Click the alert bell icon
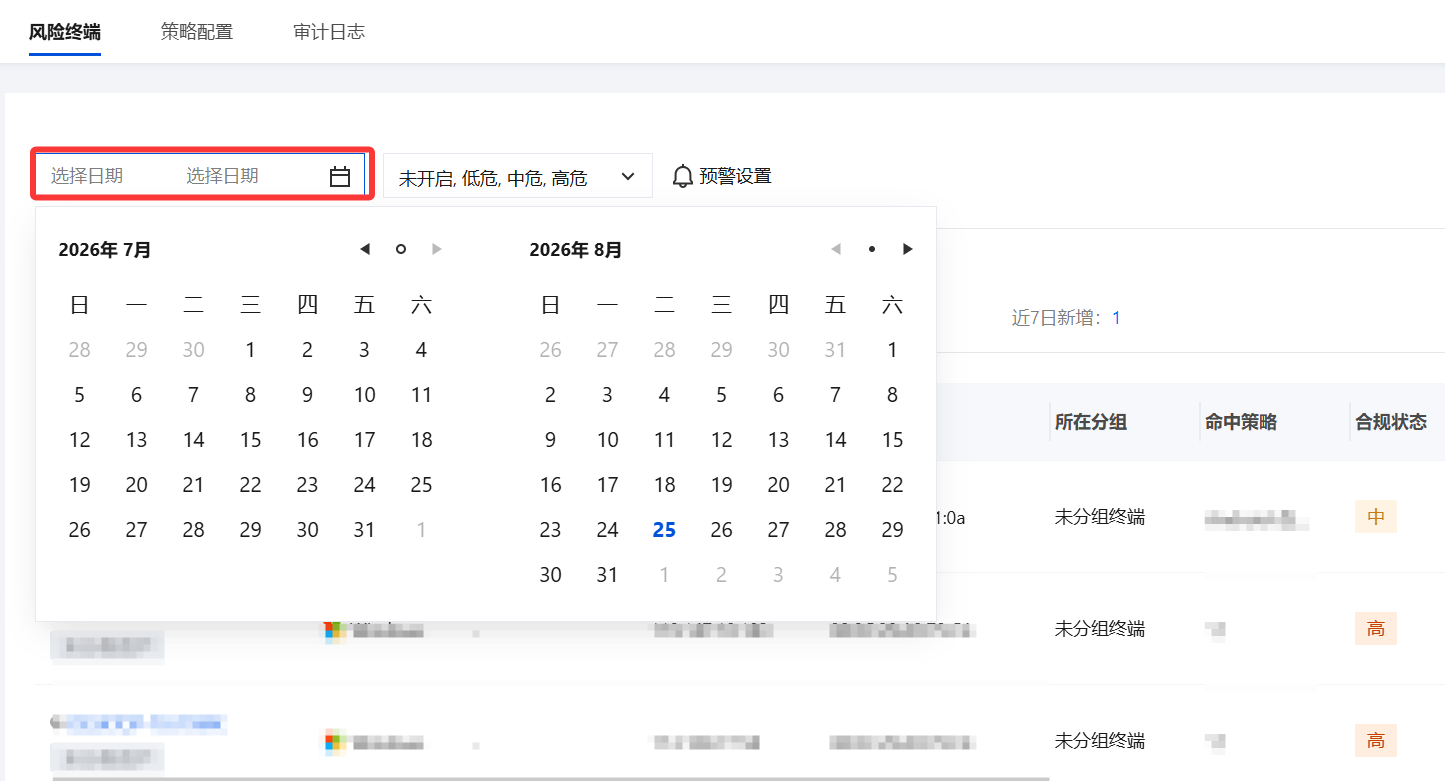The width and height of the screenshot is (1445, 781). [x=683, y=176]
